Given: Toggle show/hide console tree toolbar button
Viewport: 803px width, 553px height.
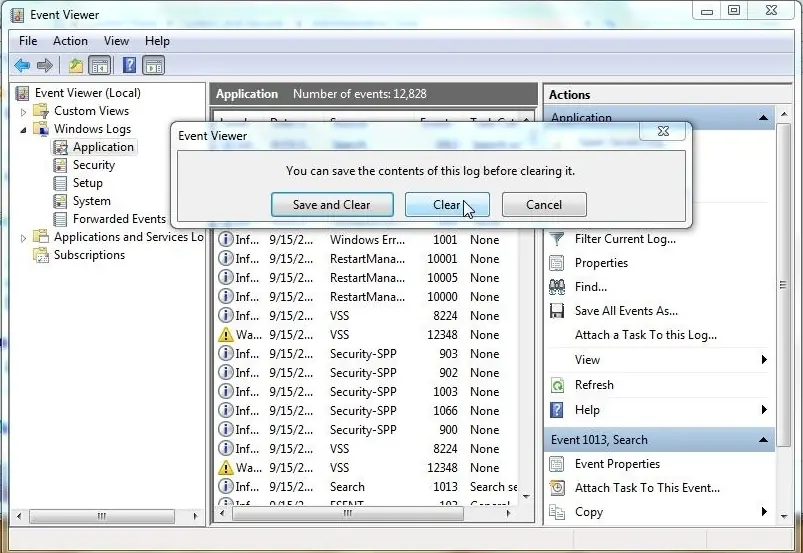Looking at the screenshot, I should [x=100, y=66].
